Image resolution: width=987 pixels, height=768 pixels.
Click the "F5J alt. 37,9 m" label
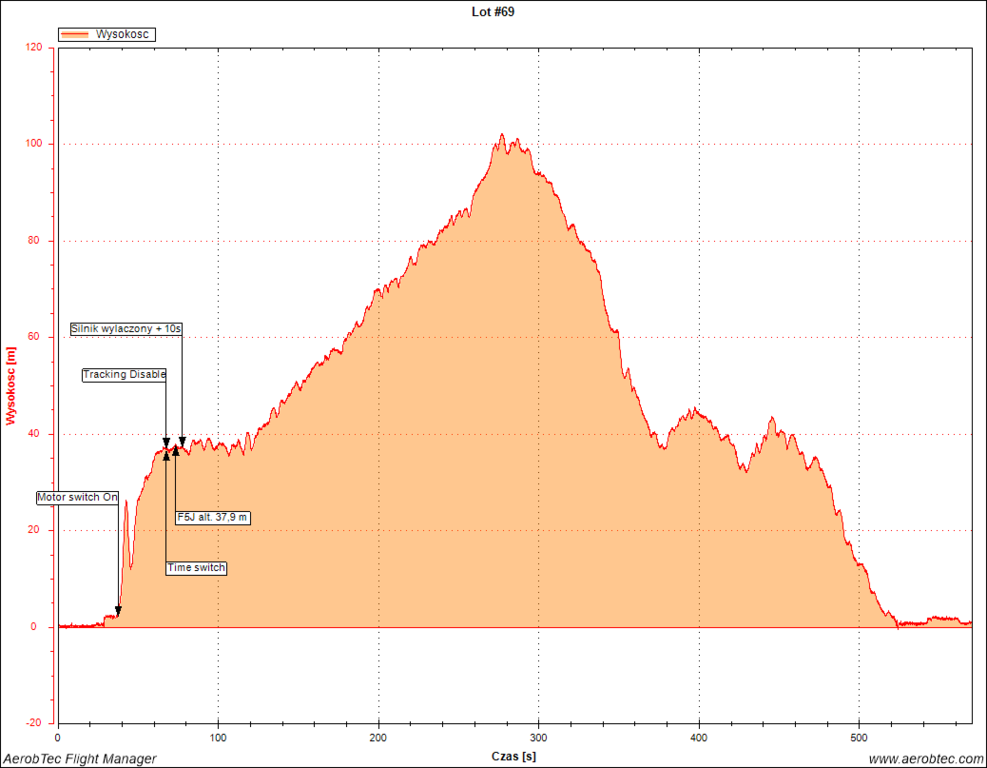(212, 518)
